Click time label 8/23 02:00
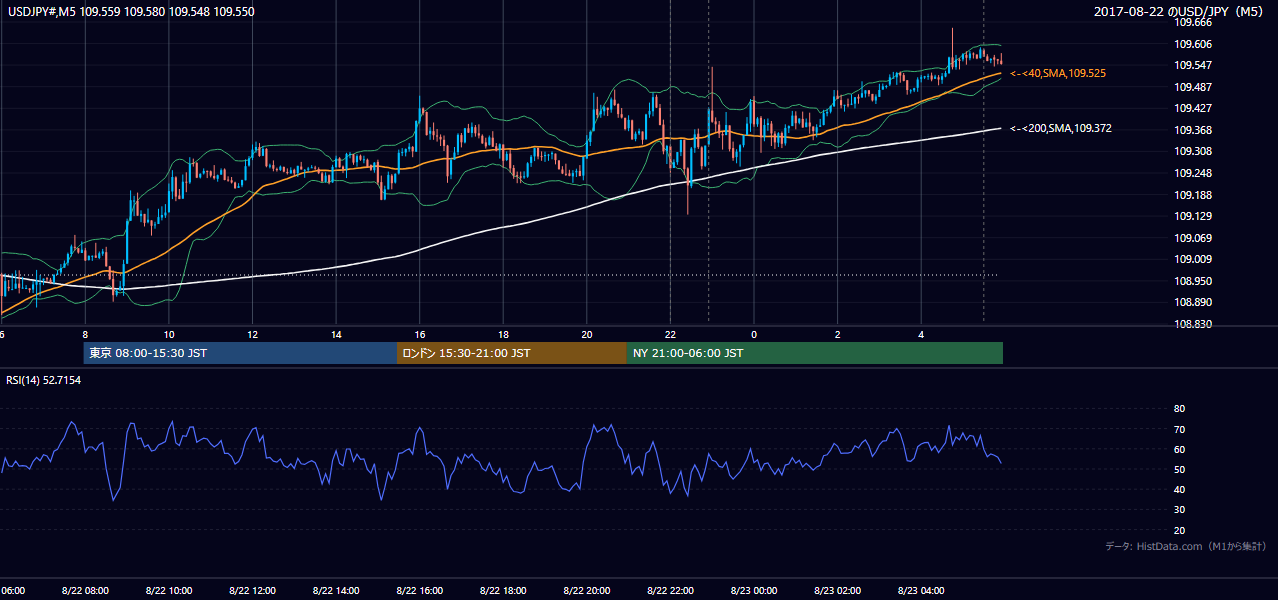This screenshot has height=600, width=1278. (x=838, y=591)
